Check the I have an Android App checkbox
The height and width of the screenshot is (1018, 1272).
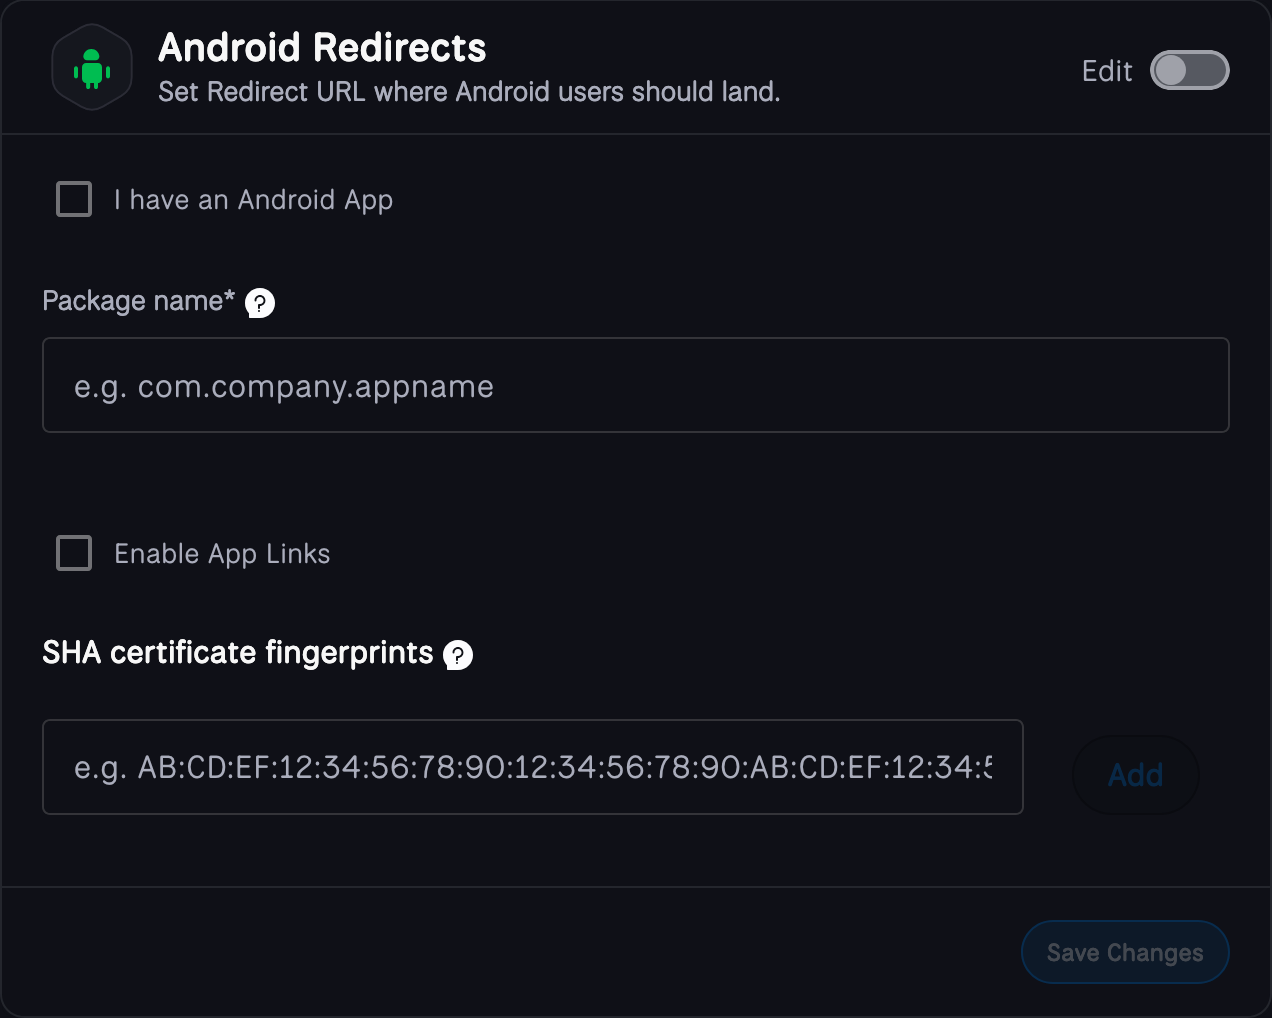pos(73,199)
